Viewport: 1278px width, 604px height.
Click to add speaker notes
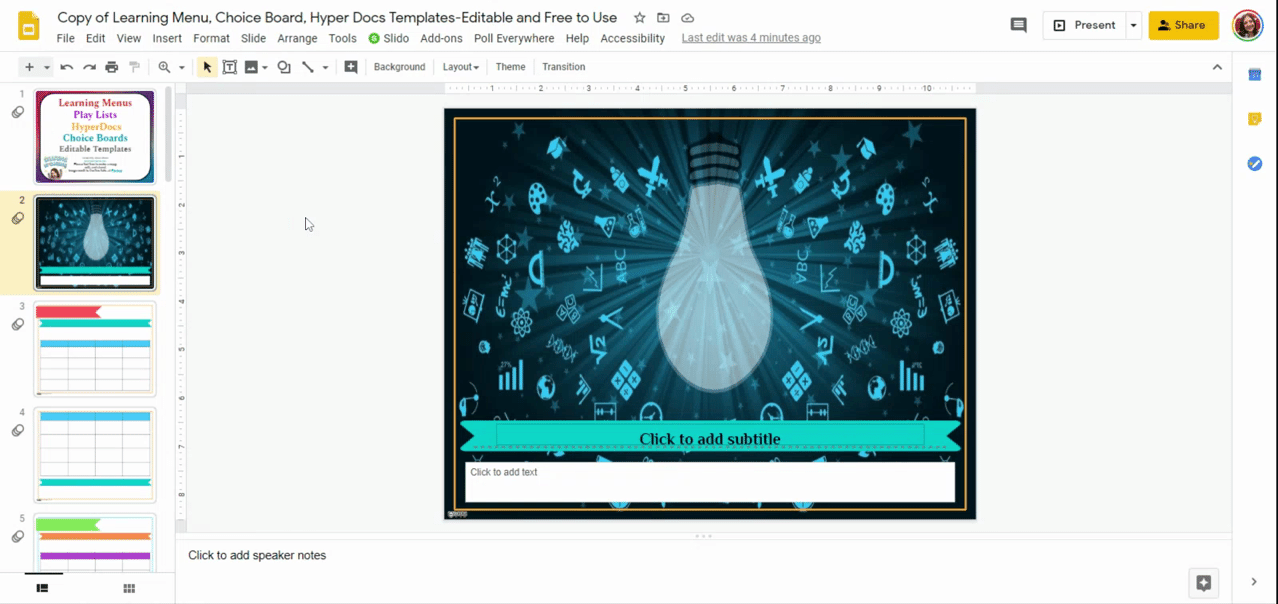[x=257, y=555]
